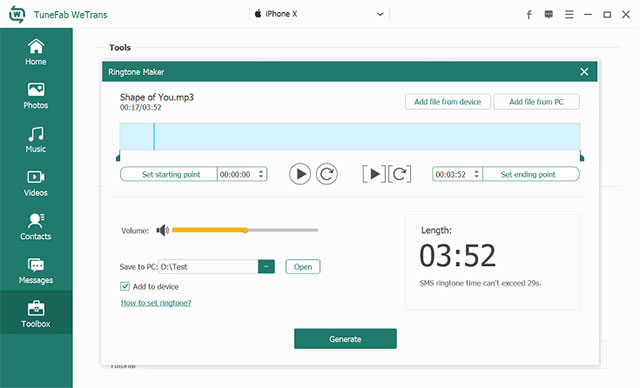
Task: Click the Save to PC path field
Action: tap(208, 267)
